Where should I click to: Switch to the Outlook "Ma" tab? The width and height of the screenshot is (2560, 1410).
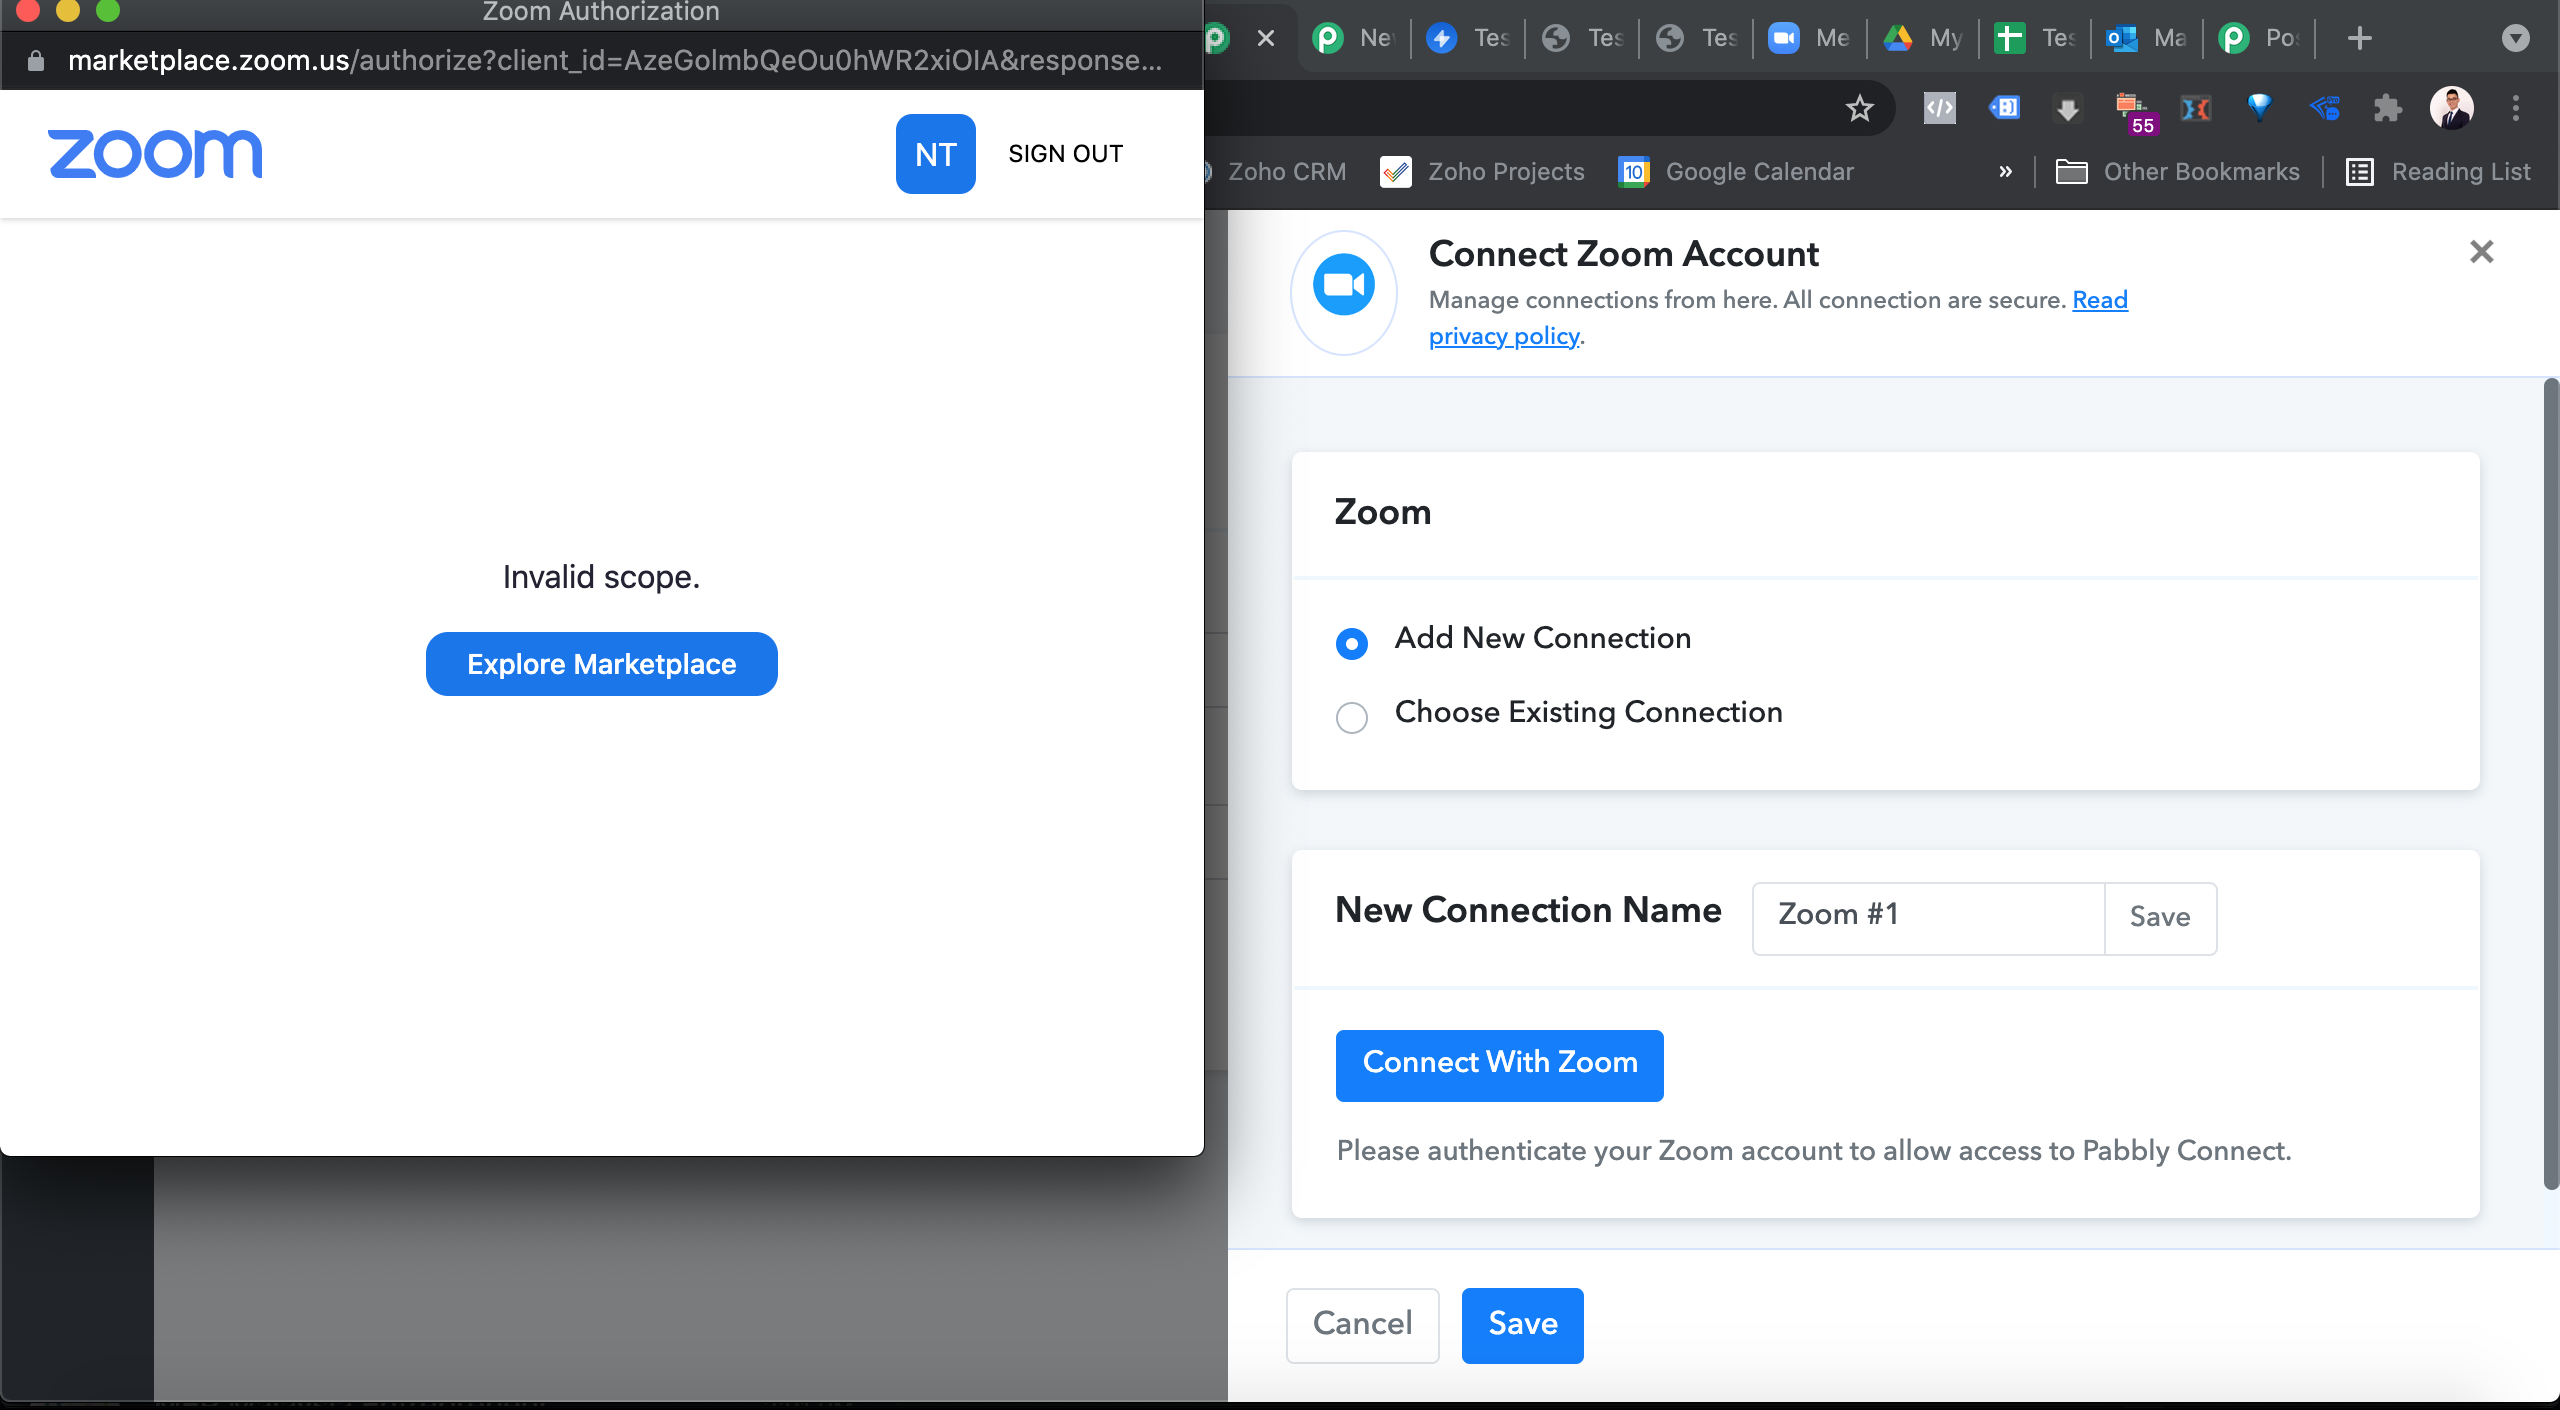pyautogui.click(x=2148, y=38)
